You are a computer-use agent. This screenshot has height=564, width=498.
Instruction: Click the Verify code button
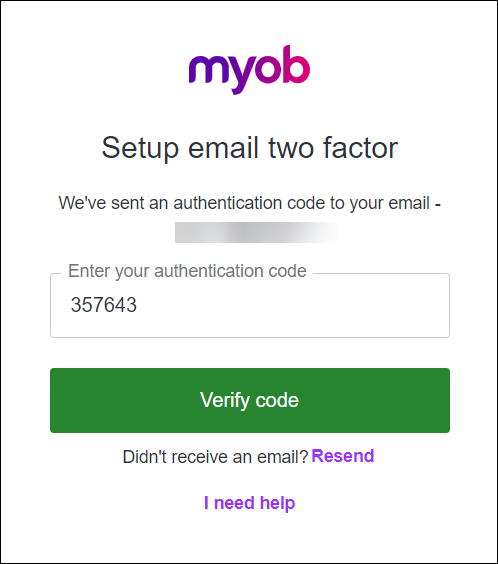pyautogui.click(x=250, y=400)
